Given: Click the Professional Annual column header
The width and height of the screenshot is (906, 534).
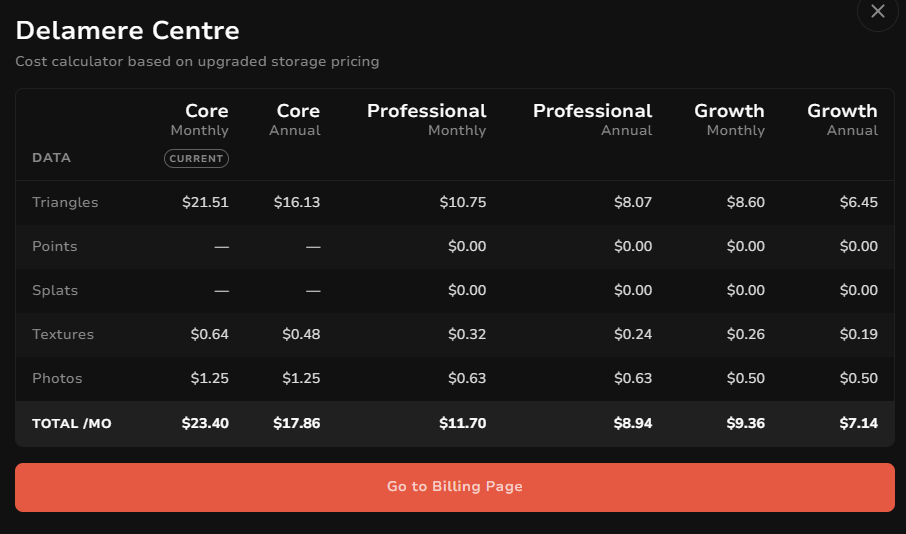Looking at the screenshot, I should coord(592,120).
